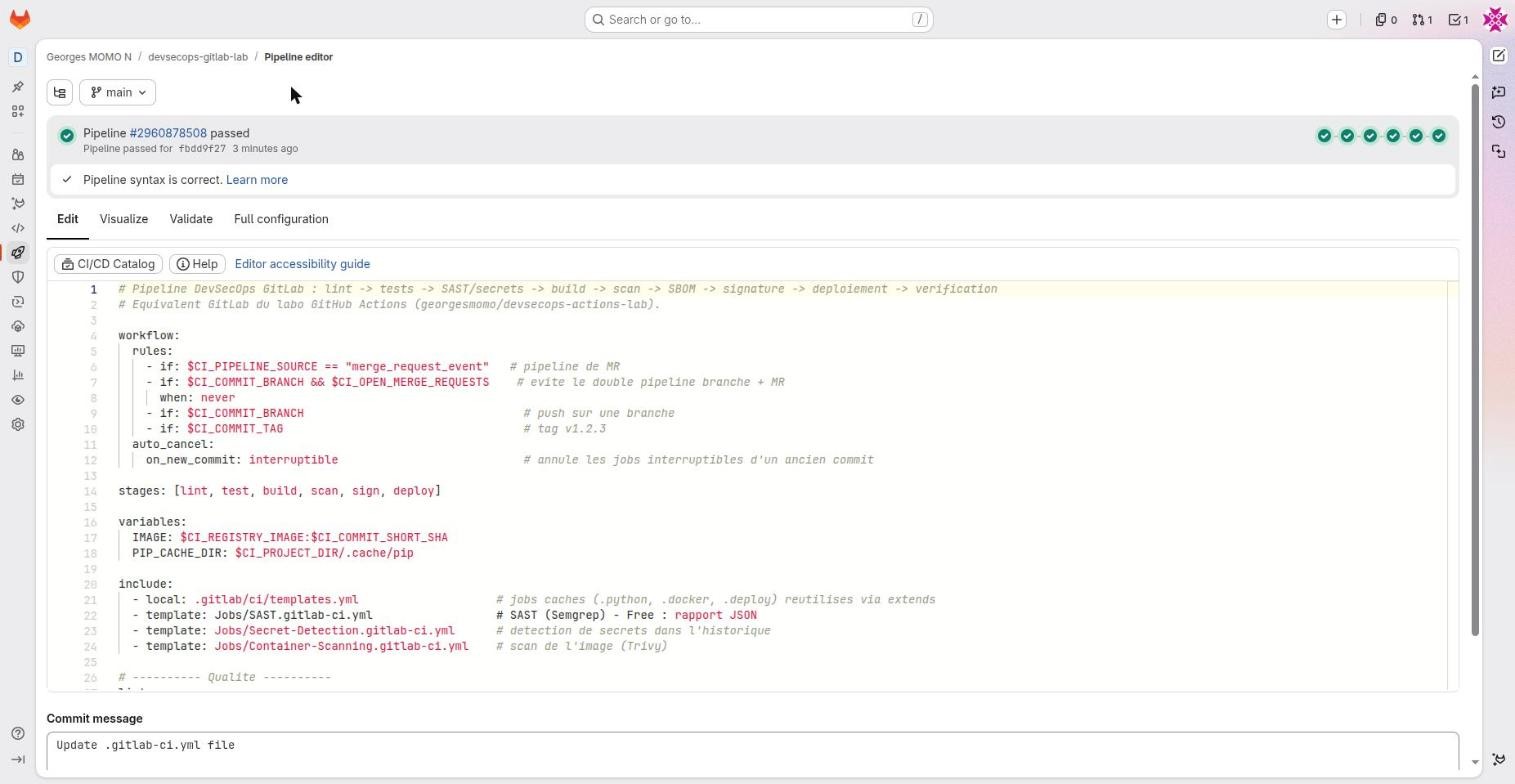The image size is (1515, 784).
Task: Expand the main branch selector dropdown
Action: (118, 92)
